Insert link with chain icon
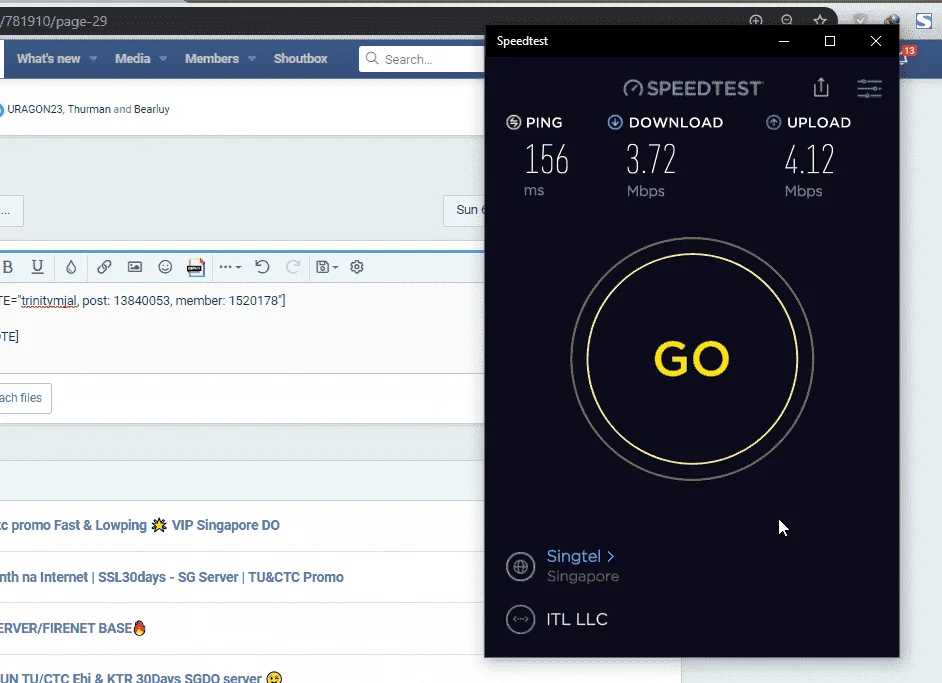 [x=104, y=267]
